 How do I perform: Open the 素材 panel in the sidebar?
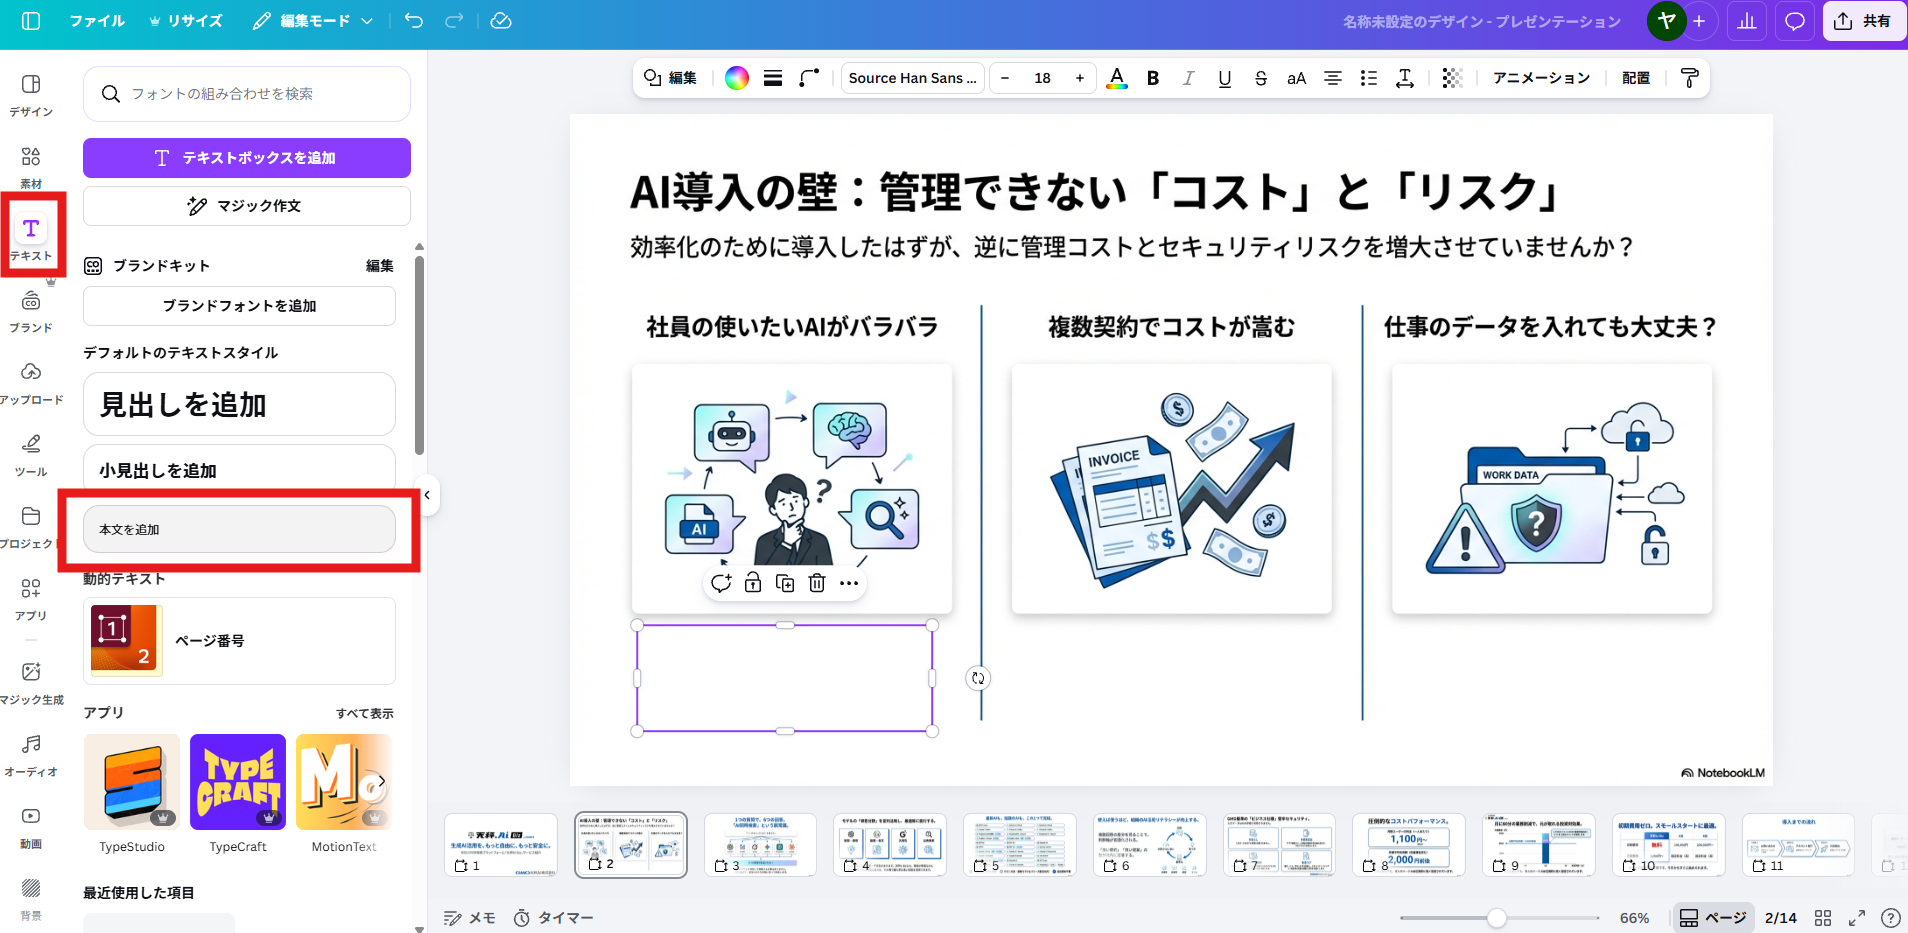click(31, 166)
